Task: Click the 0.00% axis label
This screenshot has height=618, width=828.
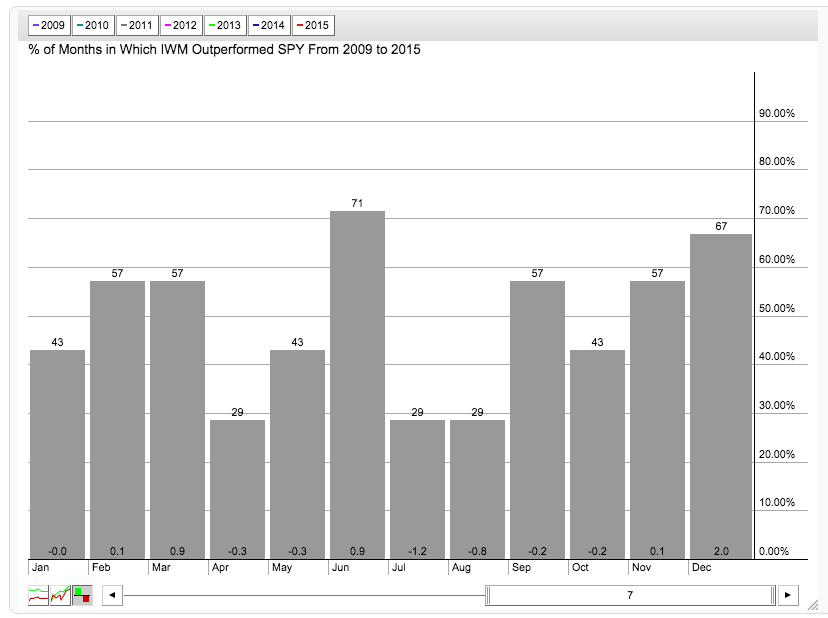Action: click(x=774, y=551)
